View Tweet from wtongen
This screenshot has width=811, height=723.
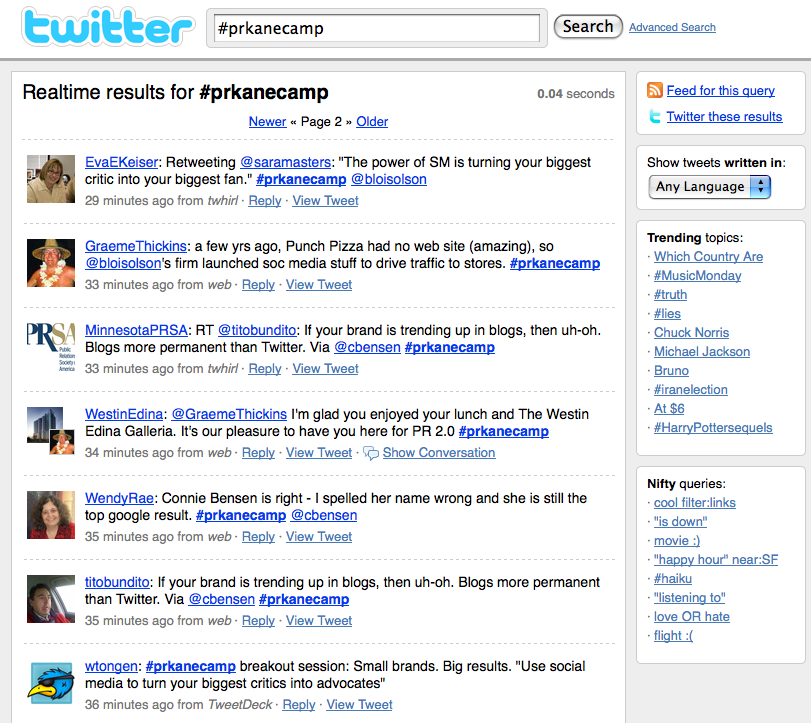pyautogui.click(x=359, y=705)
